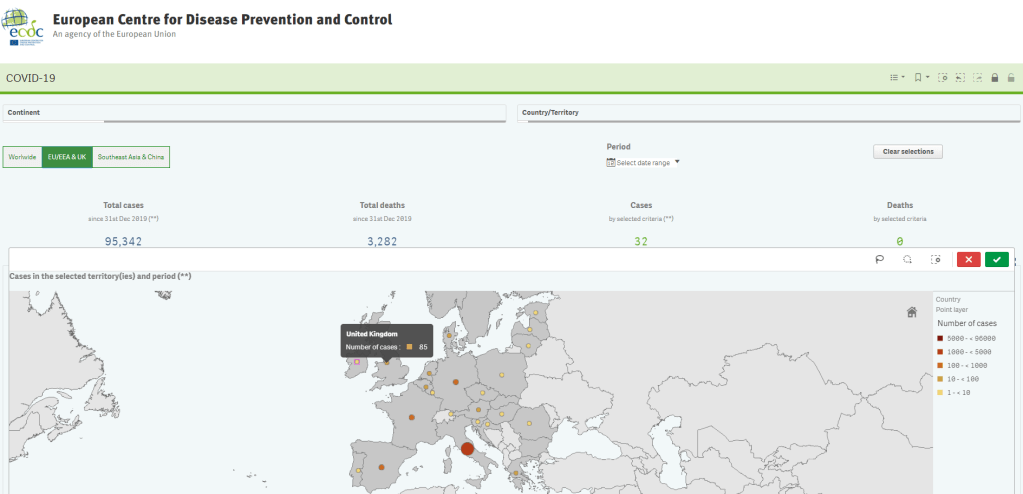Confirm map selection with green checkmark
Screen dimensions: 1023x494
997,260
